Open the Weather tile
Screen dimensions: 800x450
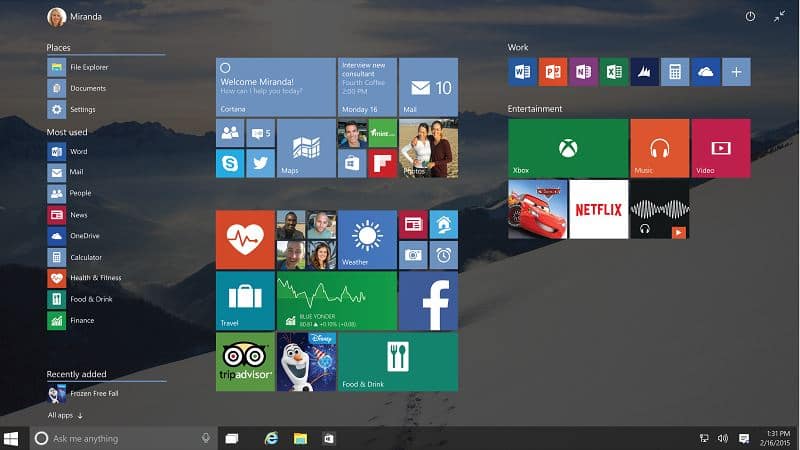pos(367,240)
